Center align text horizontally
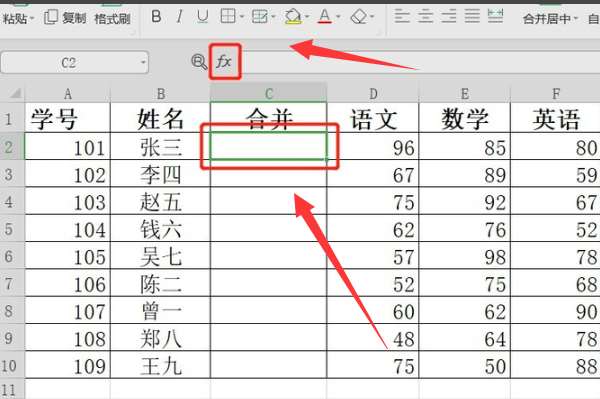Viewport: 600px width, 399px height. tap(426, 16)
